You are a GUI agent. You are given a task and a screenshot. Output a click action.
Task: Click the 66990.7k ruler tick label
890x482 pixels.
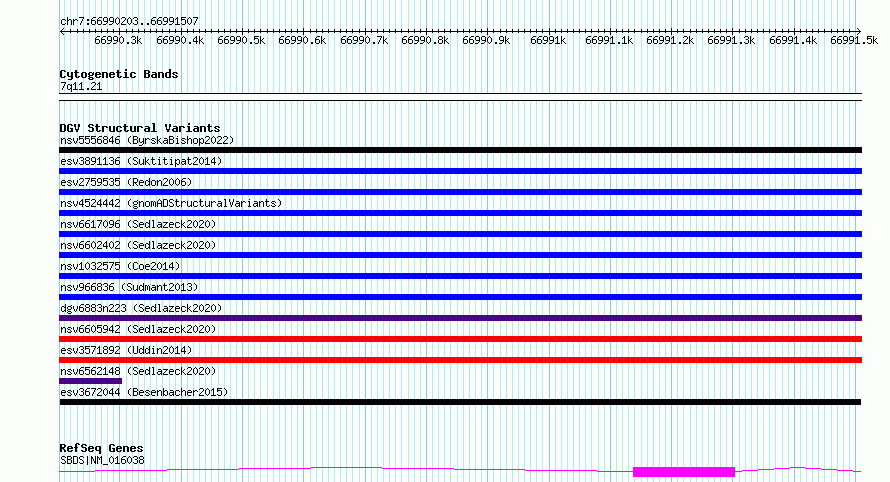[x=364, y=41]
